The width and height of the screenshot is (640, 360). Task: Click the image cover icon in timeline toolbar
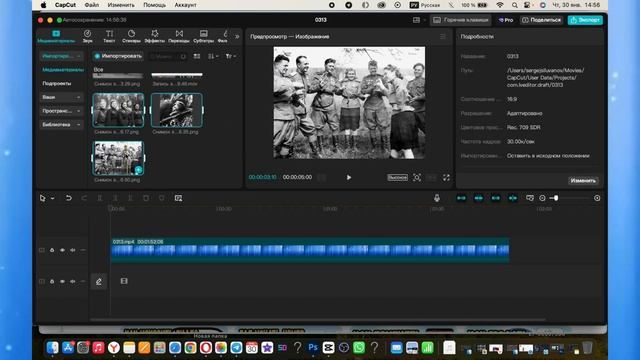click(x=178, y=198)
